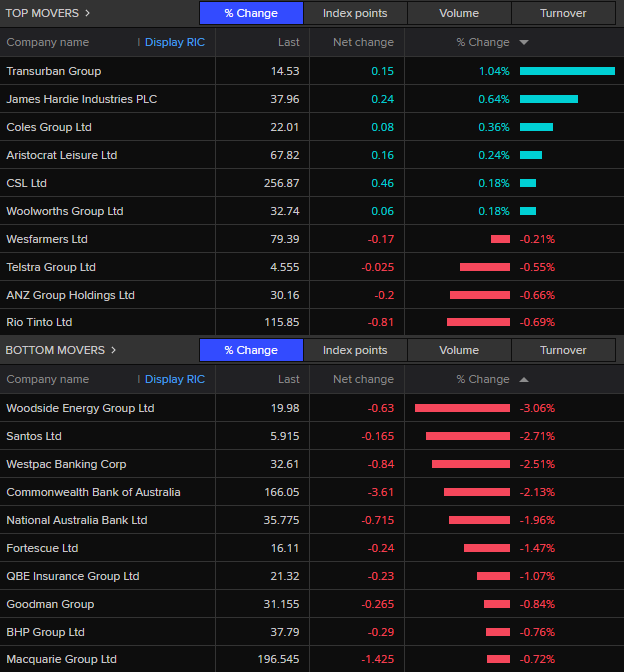The width and height of the screenshot is (624, 672).
Task: Click -1.47% value for Fortescue
Action: point(537,548)
